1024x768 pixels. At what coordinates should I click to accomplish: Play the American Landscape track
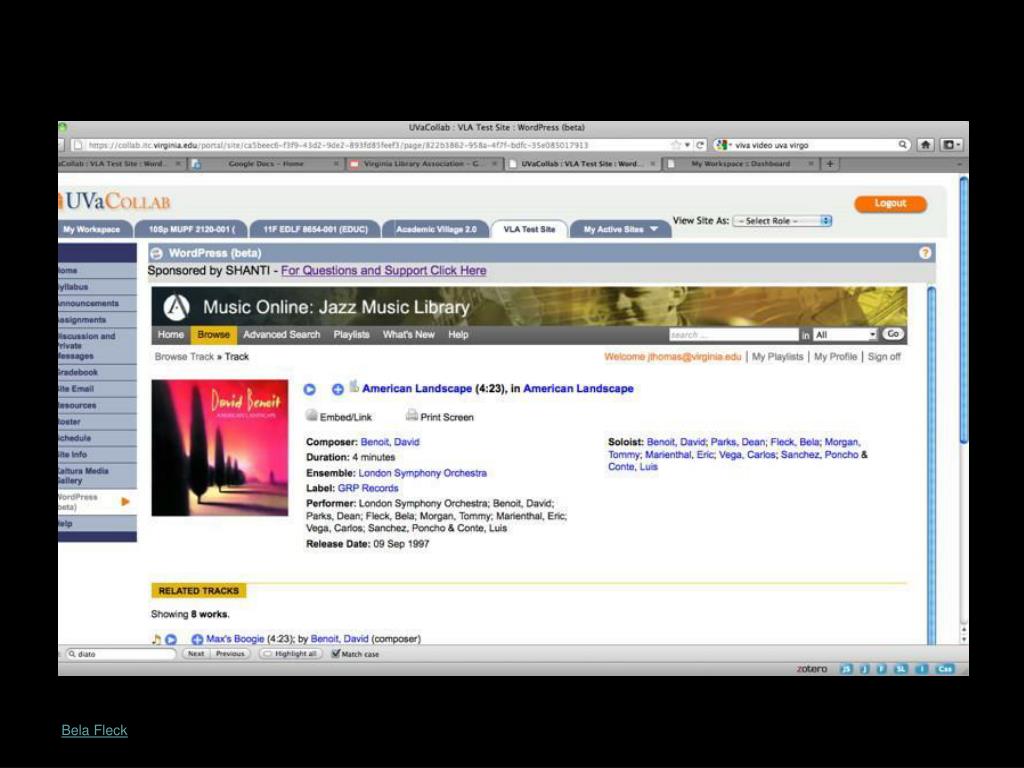pyautogui.click(x=310, y=389)
